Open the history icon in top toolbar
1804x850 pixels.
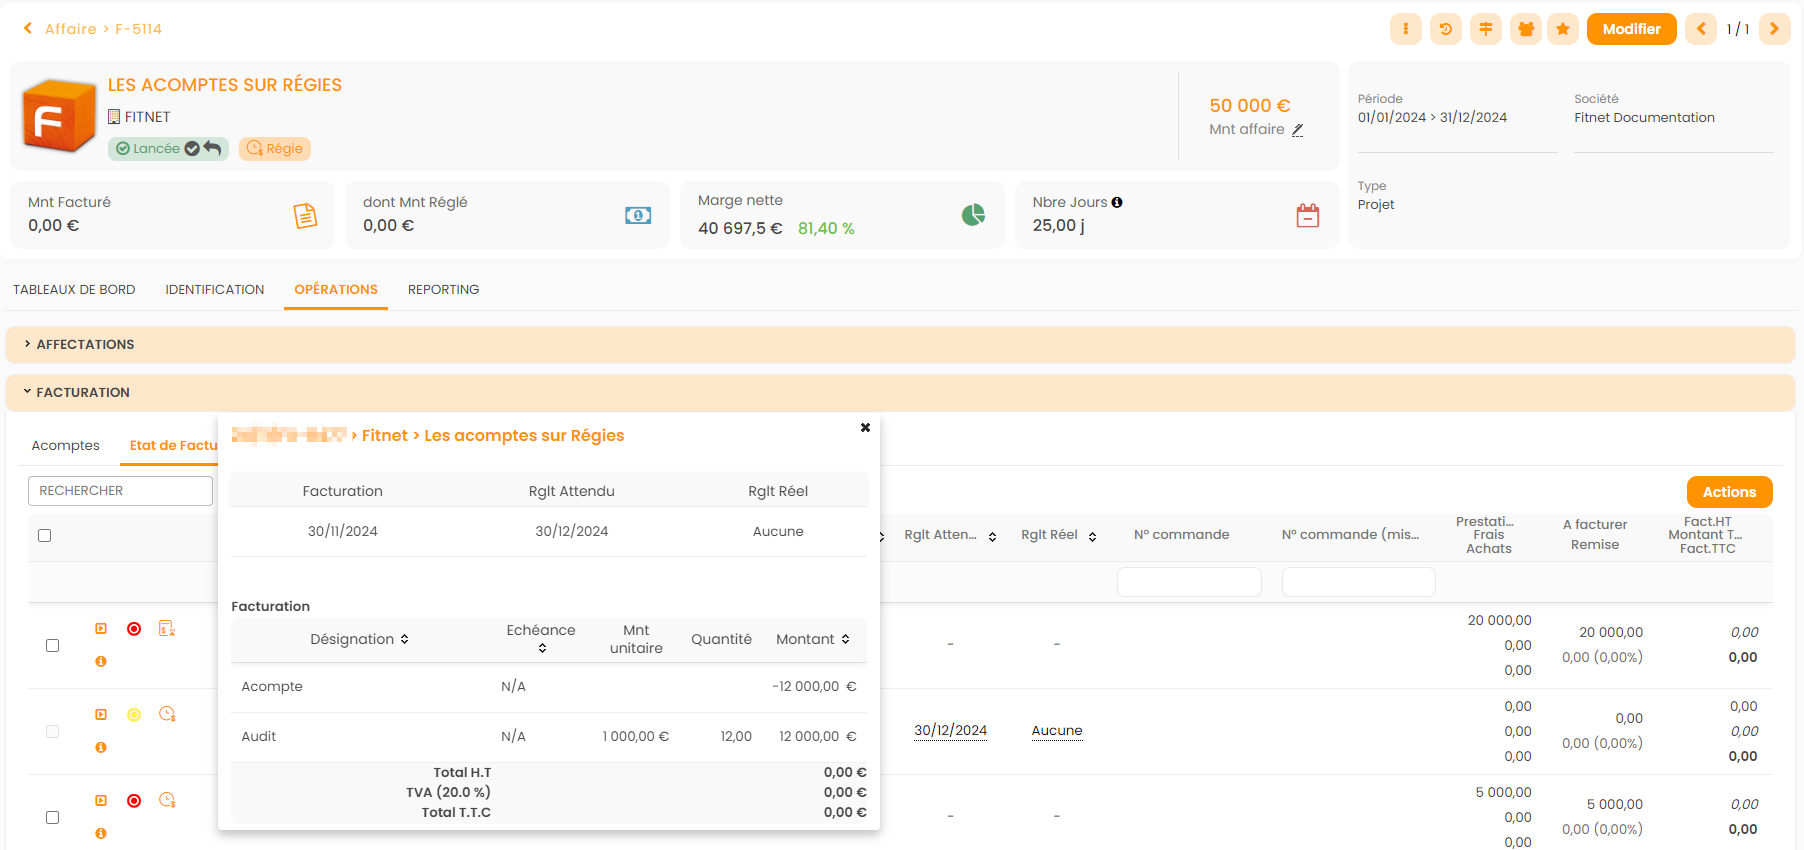click(x=1445, y=29)
